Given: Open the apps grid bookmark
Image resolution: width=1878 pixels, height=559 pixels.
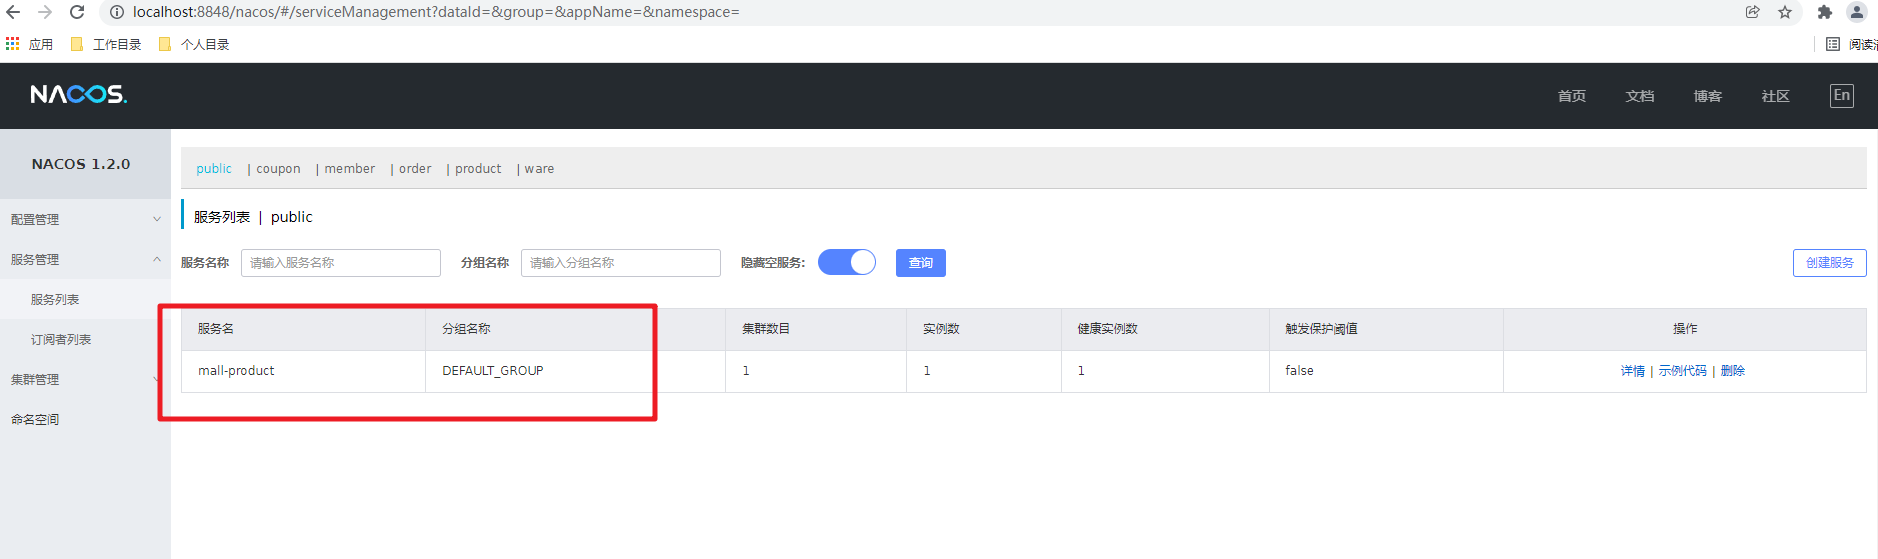Looking at the screenshot, I should click(29, 44).
